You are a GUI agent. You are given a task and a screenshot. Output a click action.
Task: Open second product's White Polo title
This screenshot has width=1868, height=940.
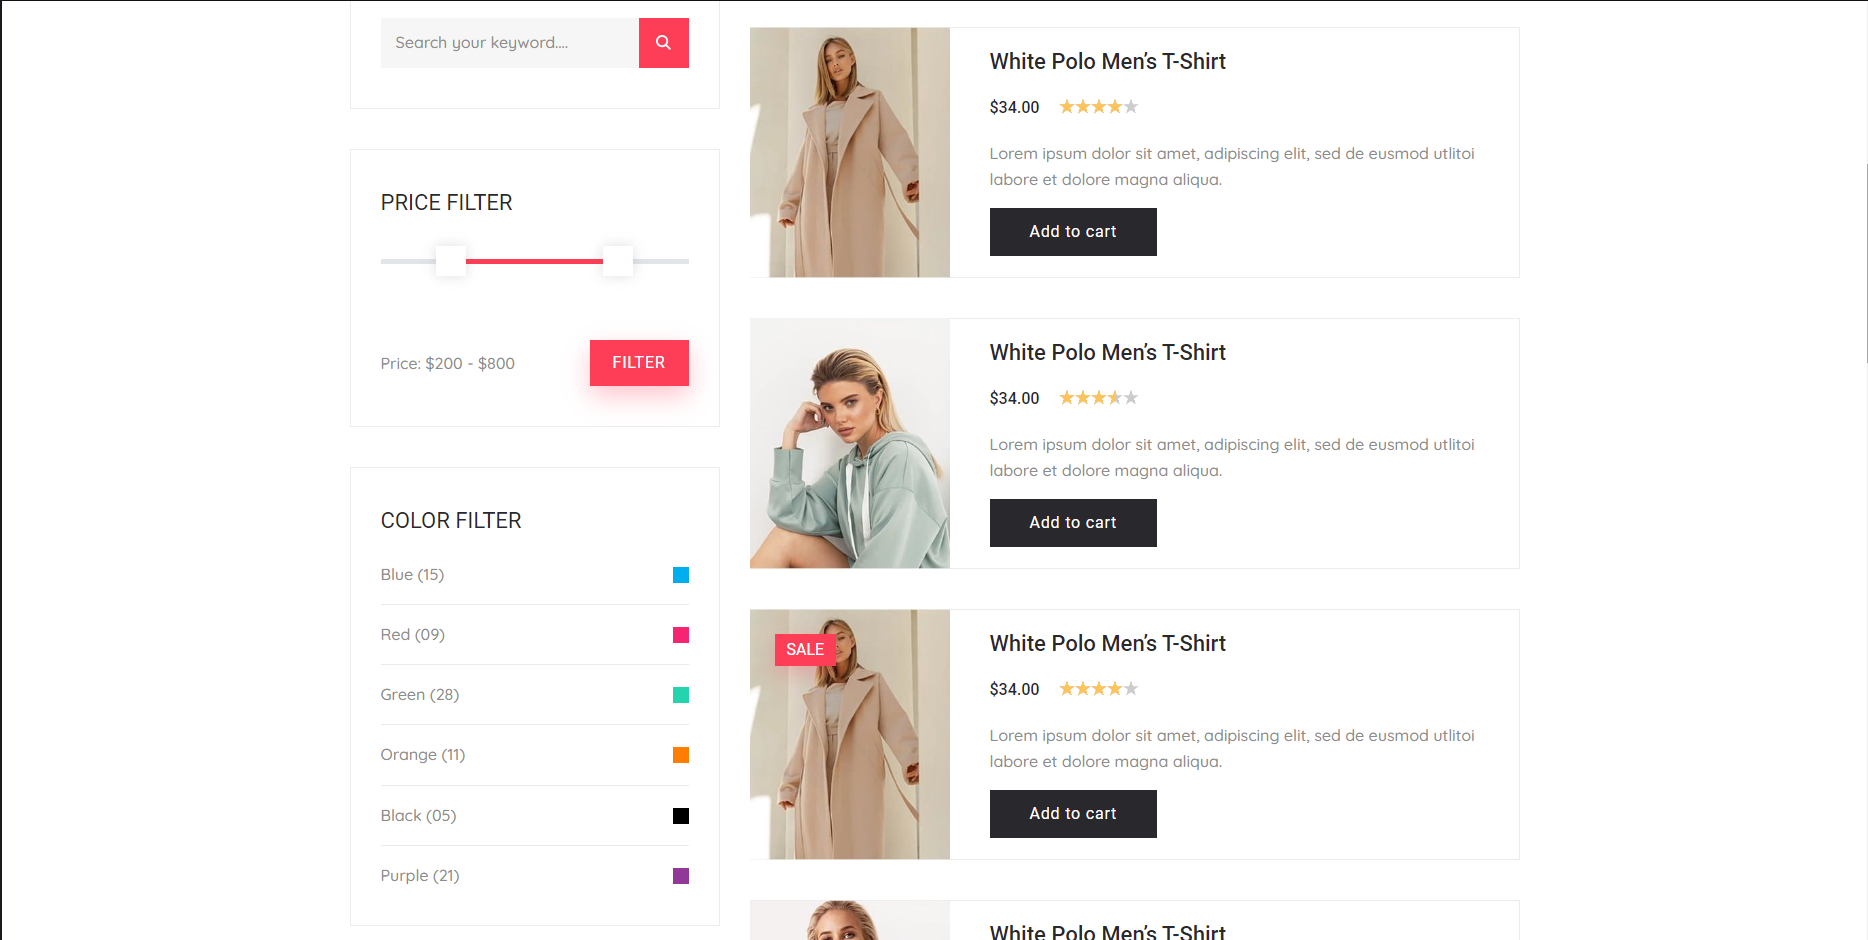pos(1107,353)
